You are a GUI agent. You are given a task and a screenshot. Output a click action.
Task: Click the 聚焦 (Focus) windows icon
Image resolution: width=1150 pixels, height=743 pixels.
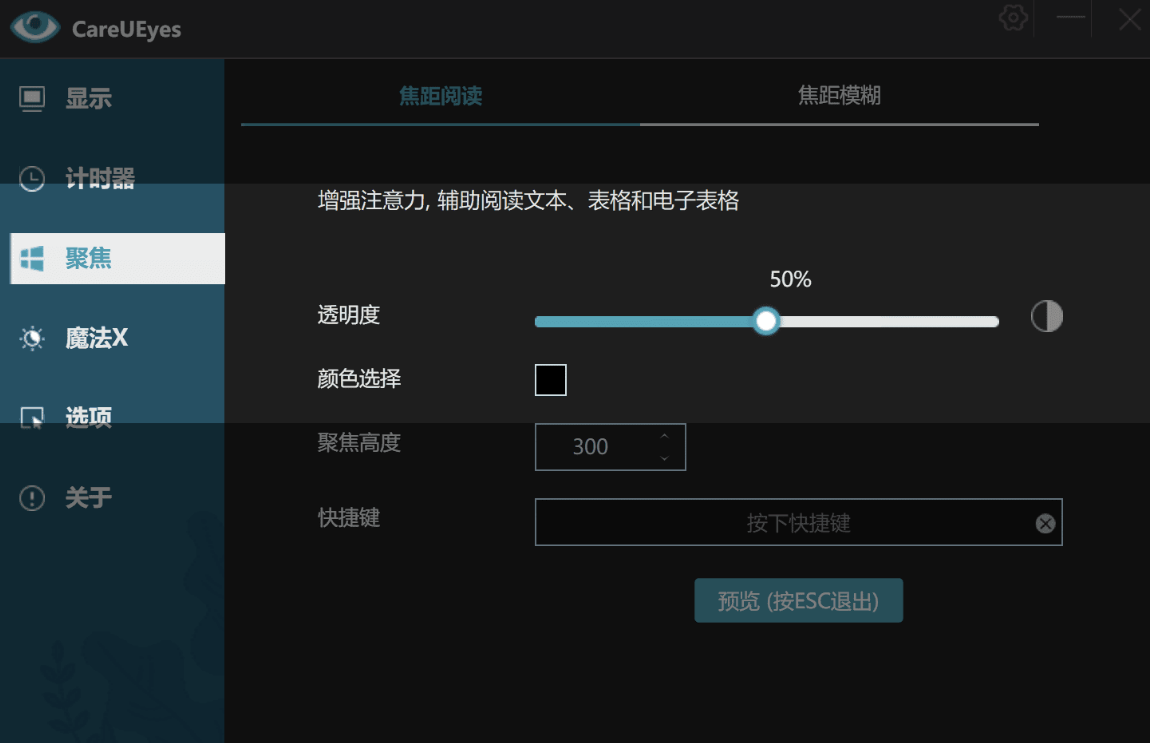[x=31, y=257]
